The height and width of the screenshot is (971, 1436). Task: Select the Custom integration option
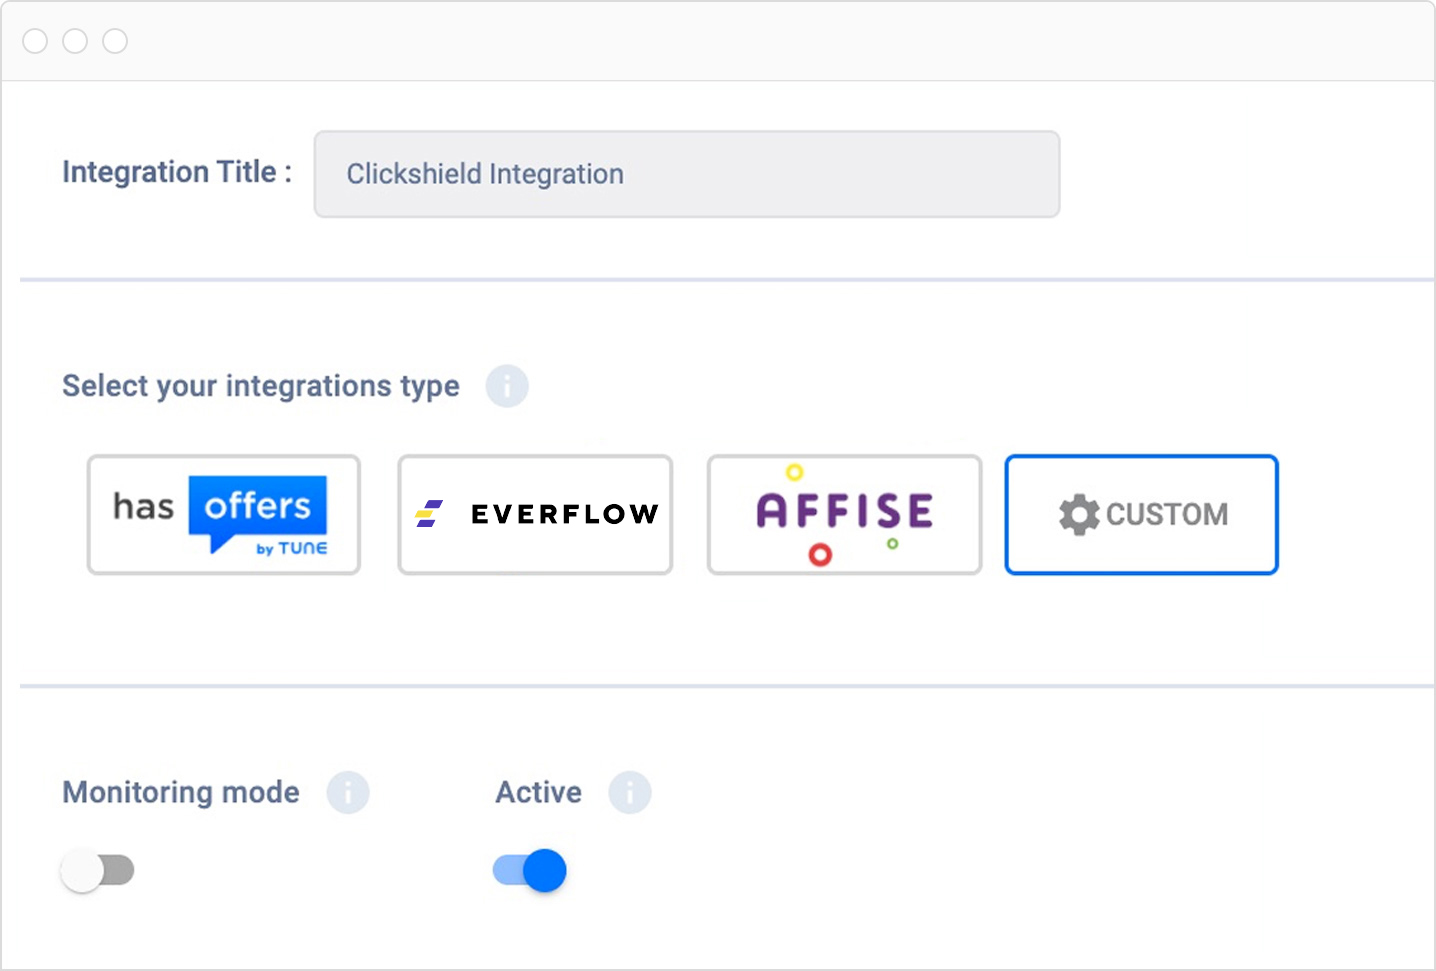click(1142, 515)
